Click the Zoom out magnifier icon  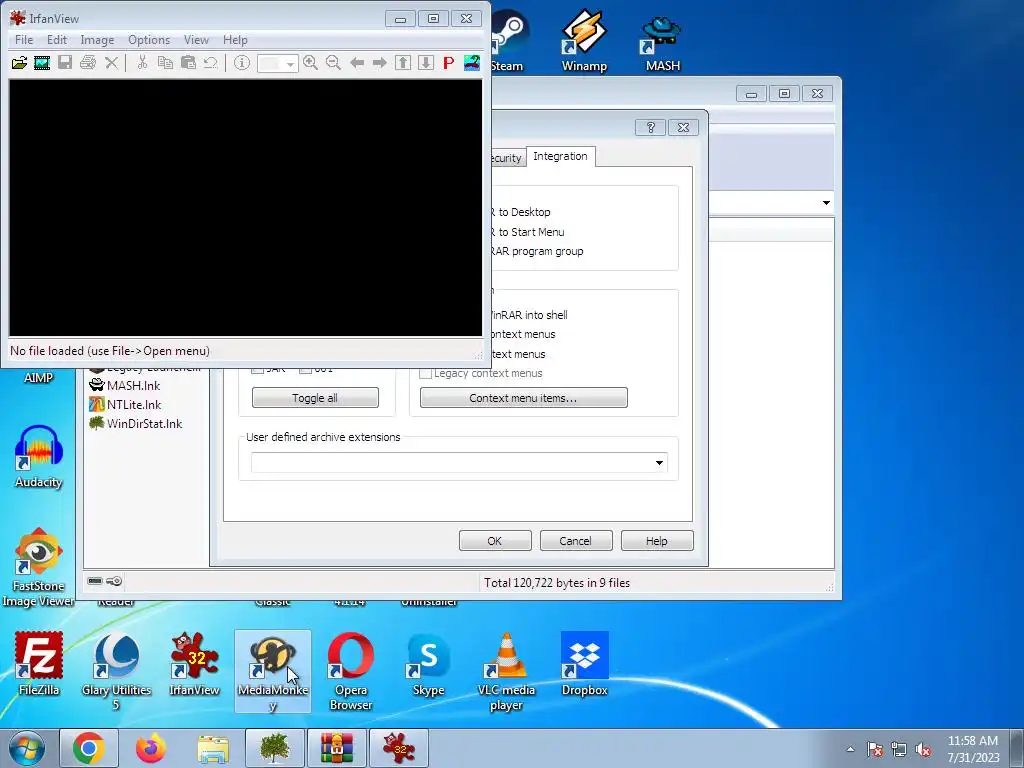click(333, 63)
